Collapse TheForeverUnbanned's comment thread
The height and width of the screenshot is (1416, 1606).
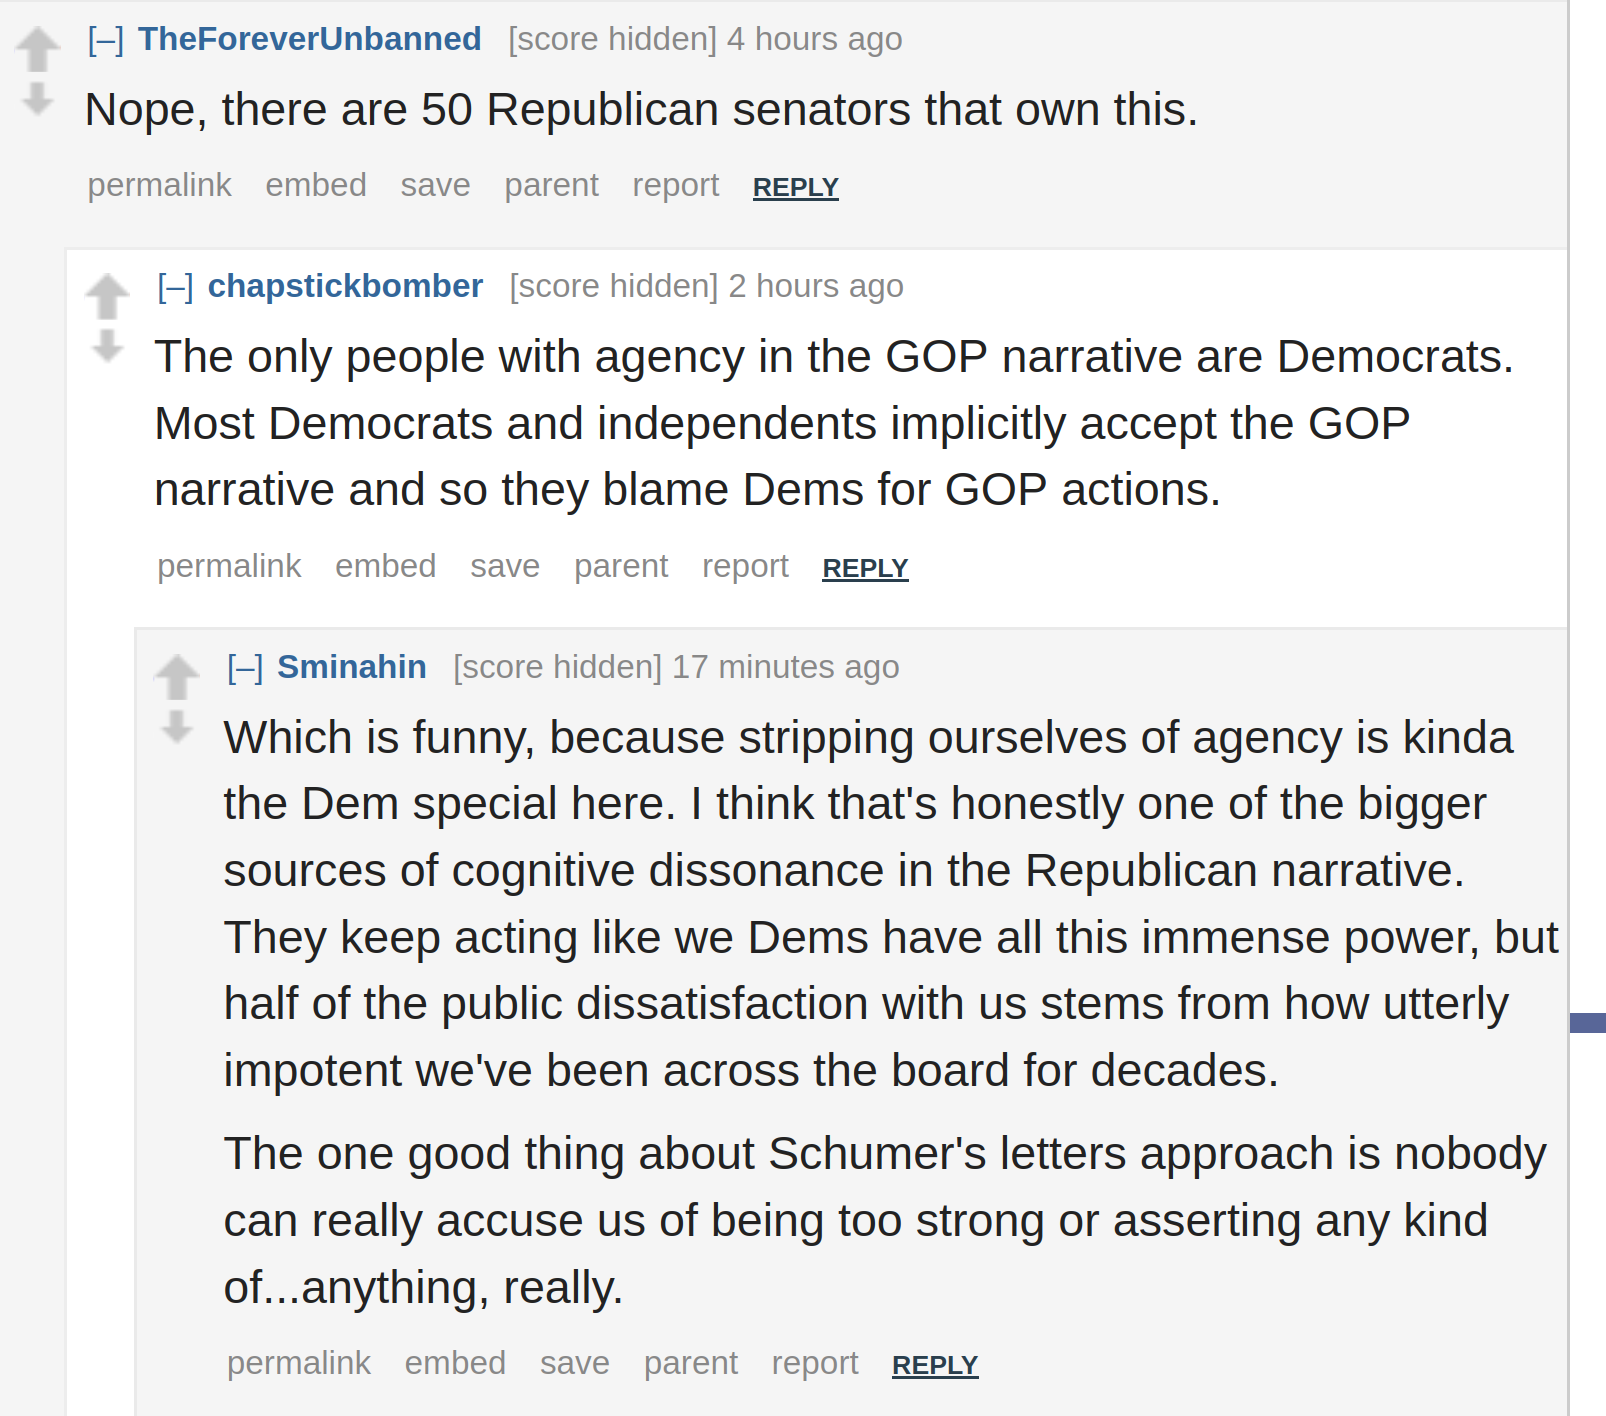point(106,40)
